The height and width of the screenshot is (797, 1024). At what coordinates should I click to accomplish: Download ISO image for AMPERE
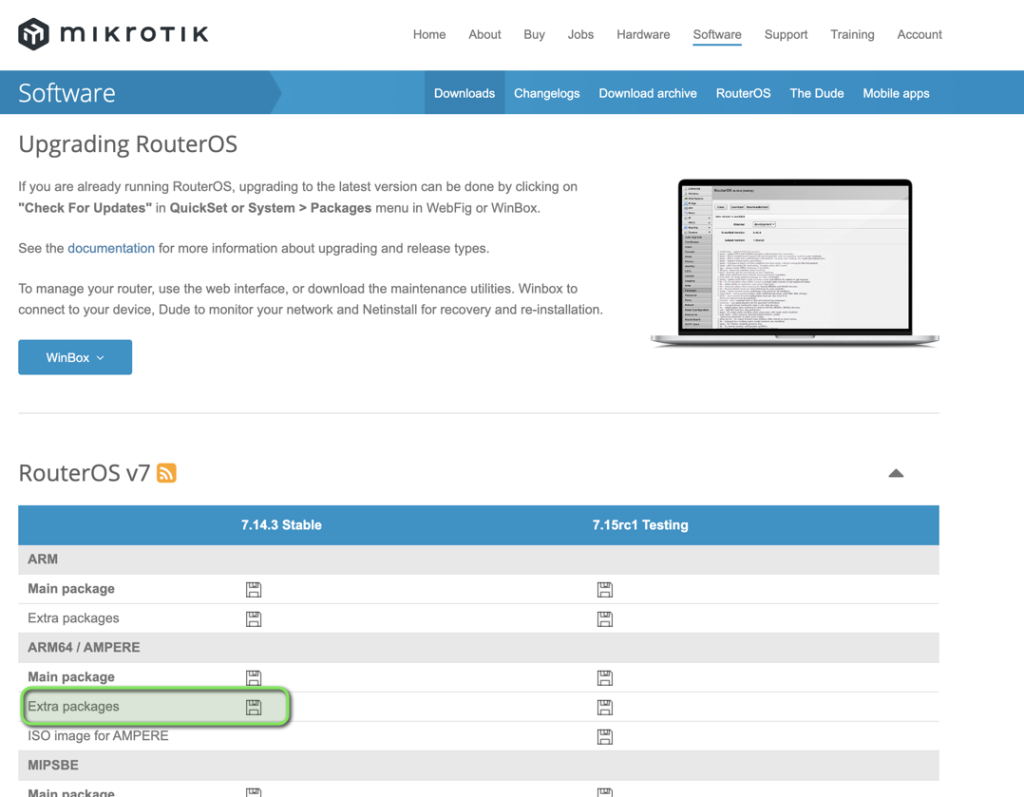pyautogui.click(x=604, y=736)
